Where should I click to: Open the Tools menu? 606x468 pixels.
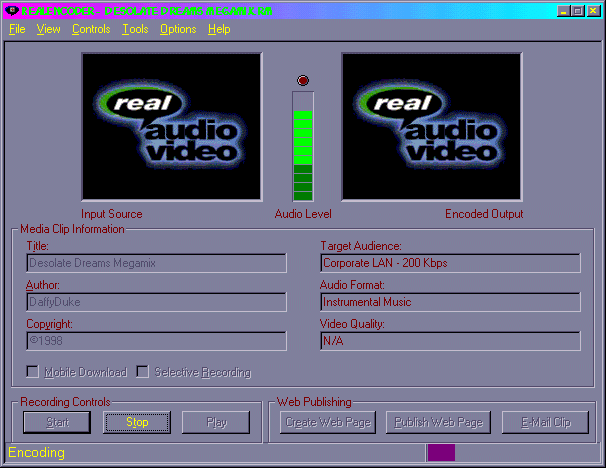[135, 29]
